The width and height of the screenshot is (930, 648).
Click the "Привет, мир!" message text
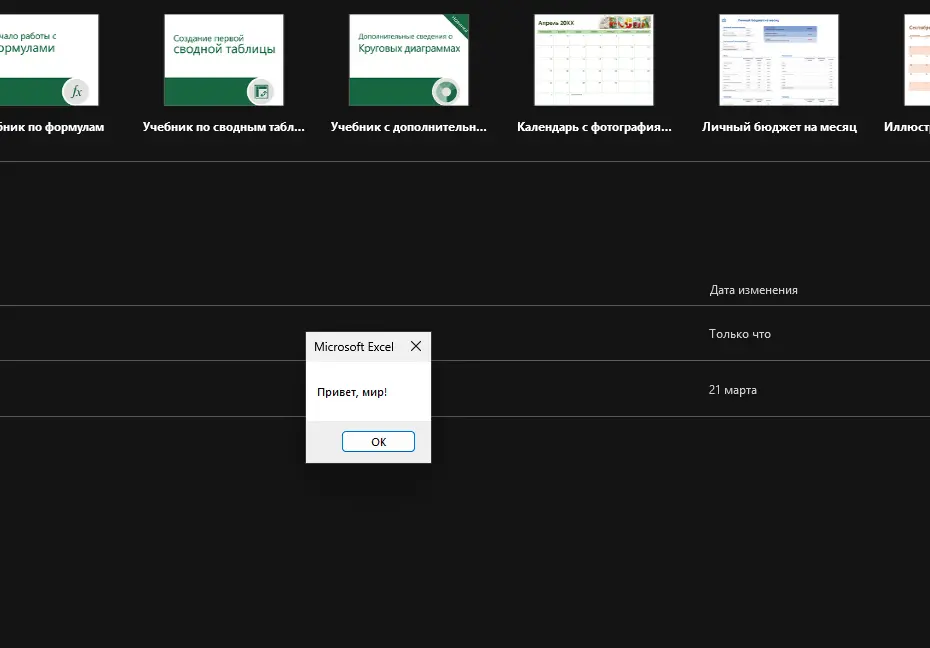coord(352,392)
